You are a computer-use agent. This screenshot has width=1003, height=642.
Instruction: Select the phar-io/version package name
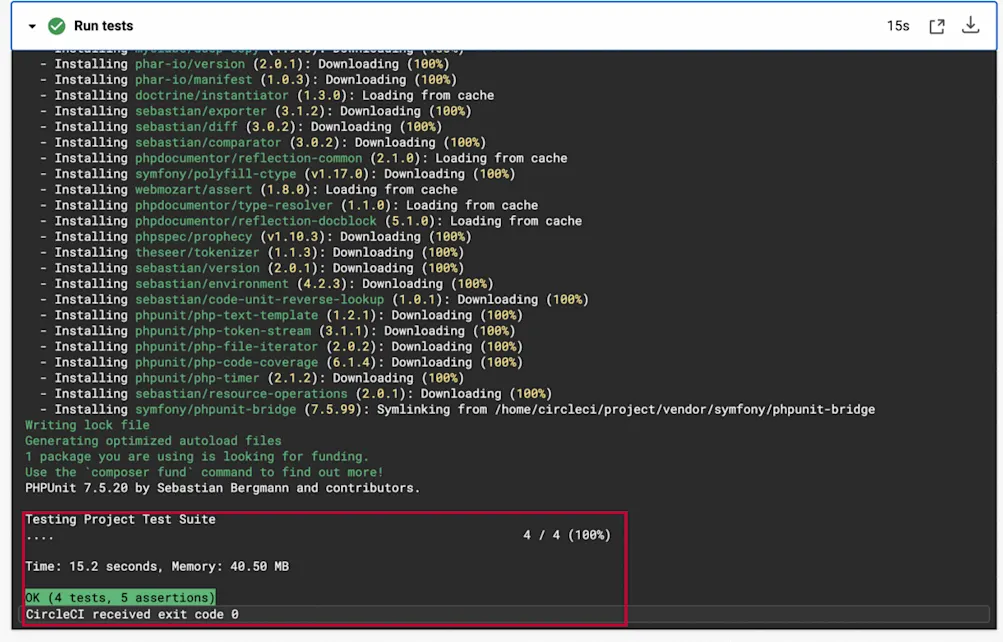coord(190,64)
